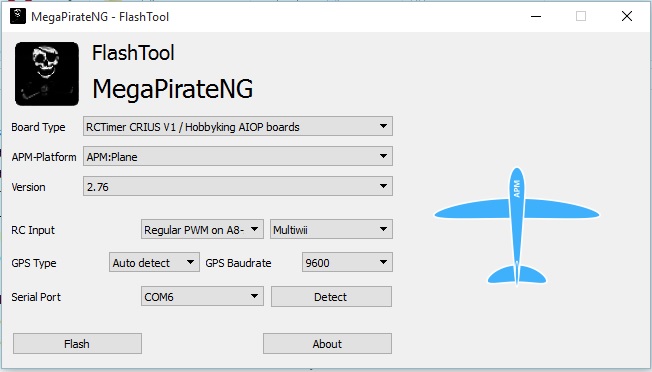Open the Serial Port COM6 dropdown

[202, 296]
